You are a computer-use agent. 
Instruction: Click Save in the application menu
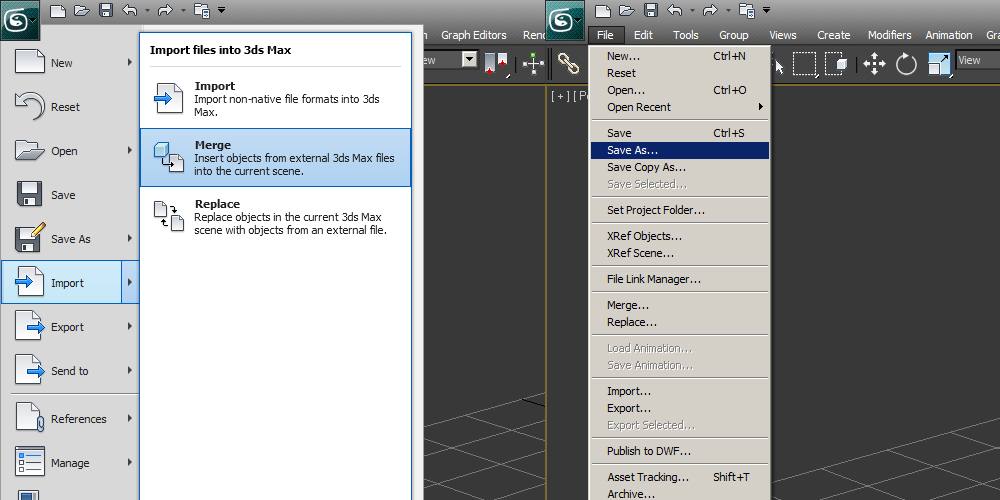point(70,195)
